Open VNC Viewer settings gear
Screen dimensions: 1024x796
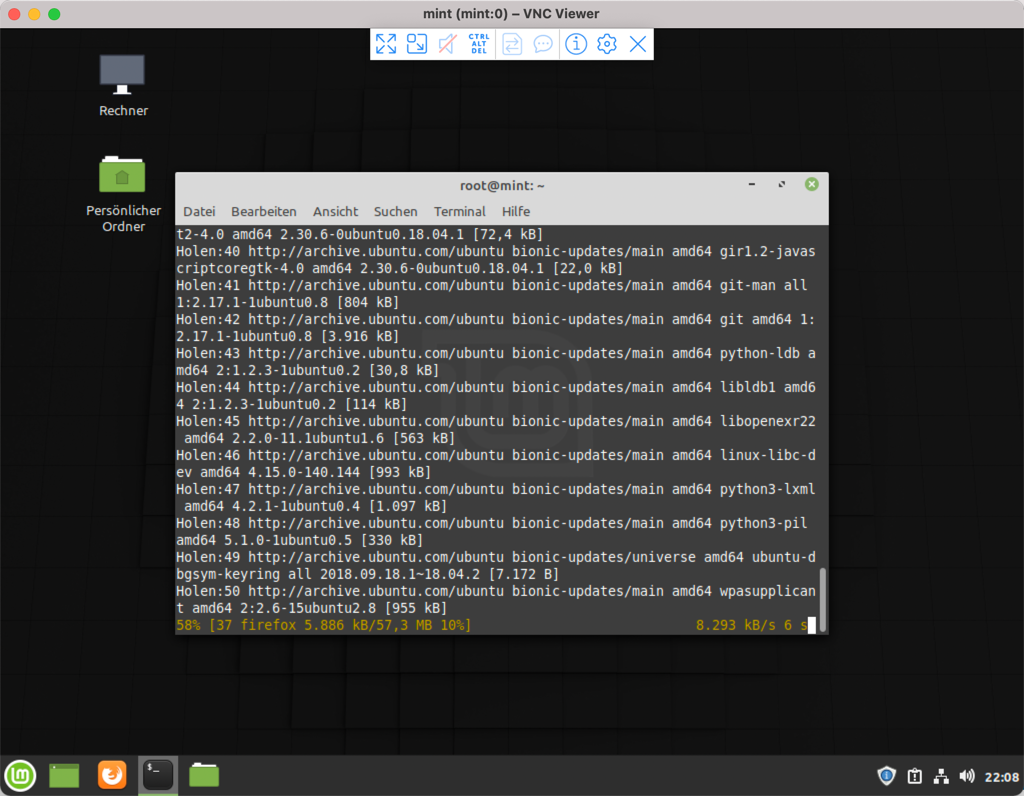pos(607,44)
